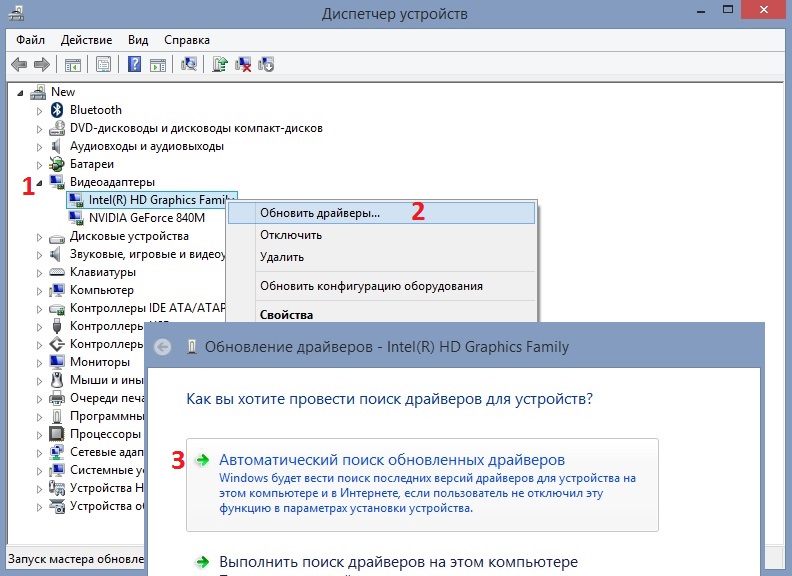This screenshot has width=792, height=576.
Task: Scan for hardware changes toolbar icon
Action: (x=189, y=64)
